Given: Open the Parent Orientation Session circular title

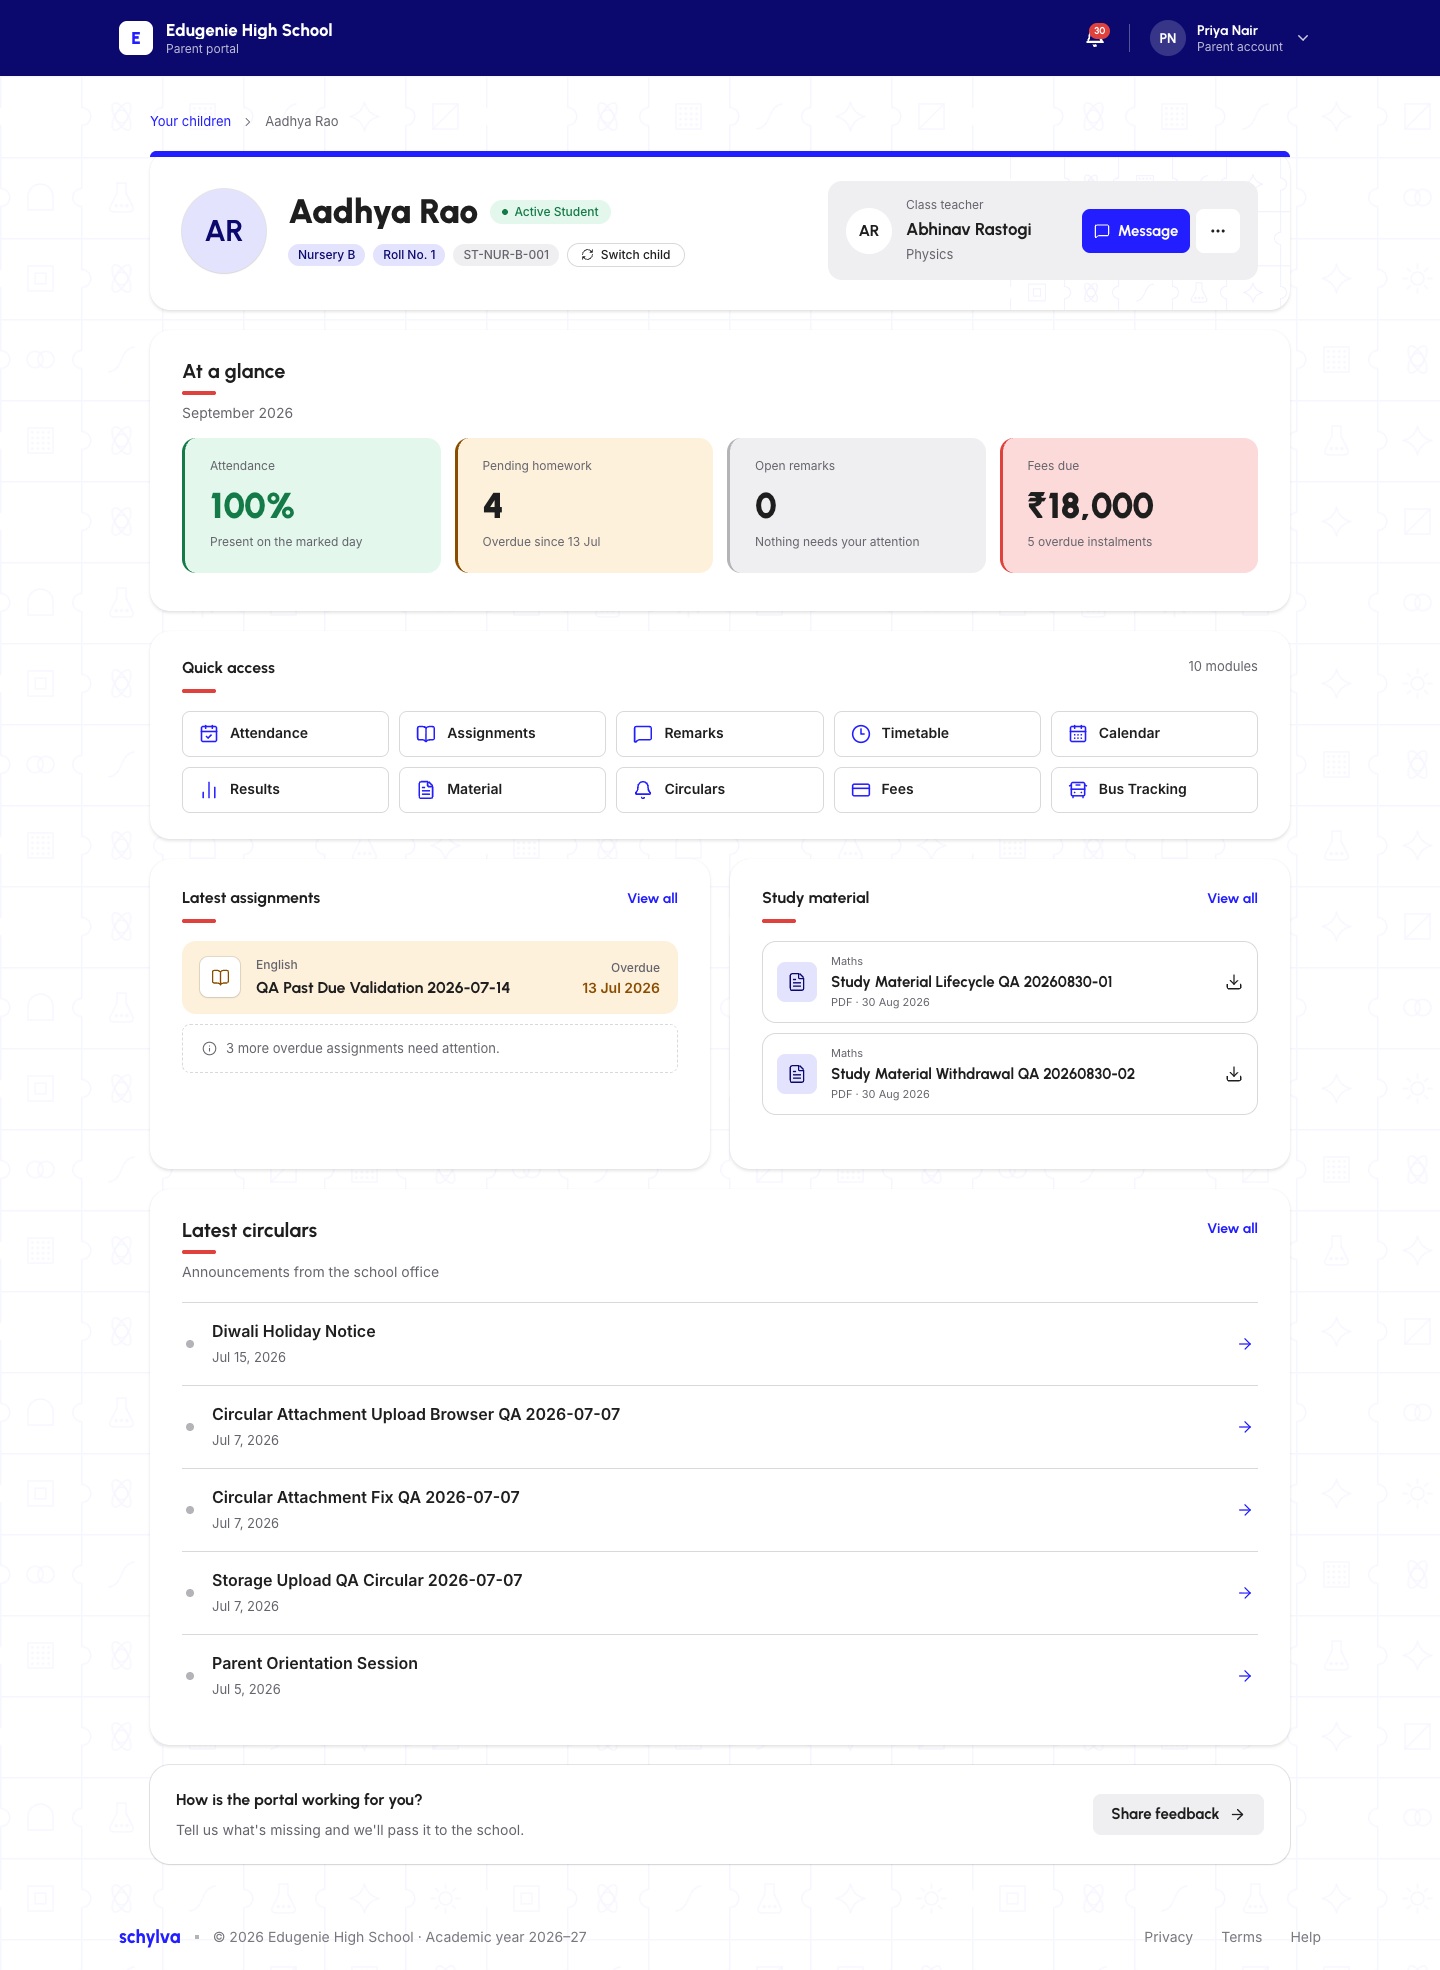Looking at the screenshot, I should 315,1664.
